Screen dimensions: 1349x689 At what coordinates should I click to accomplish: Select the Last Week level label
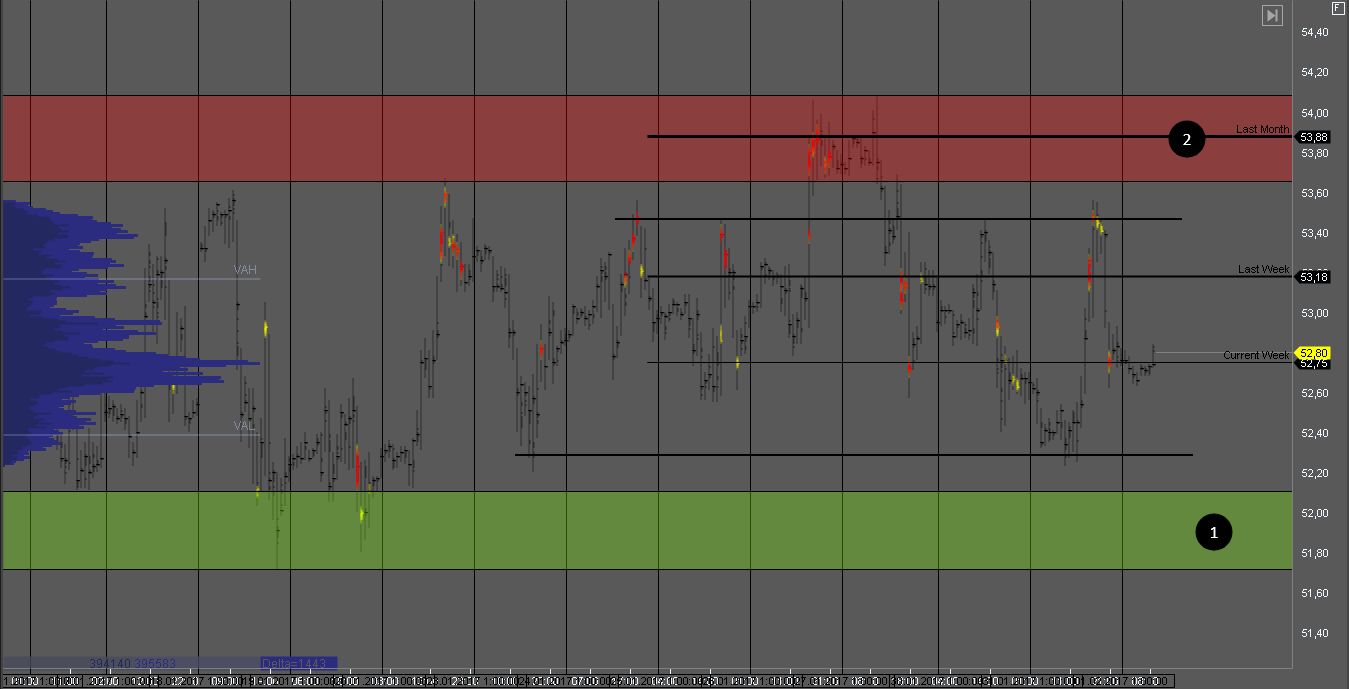pyautogui.click(x=1263, y=269)
